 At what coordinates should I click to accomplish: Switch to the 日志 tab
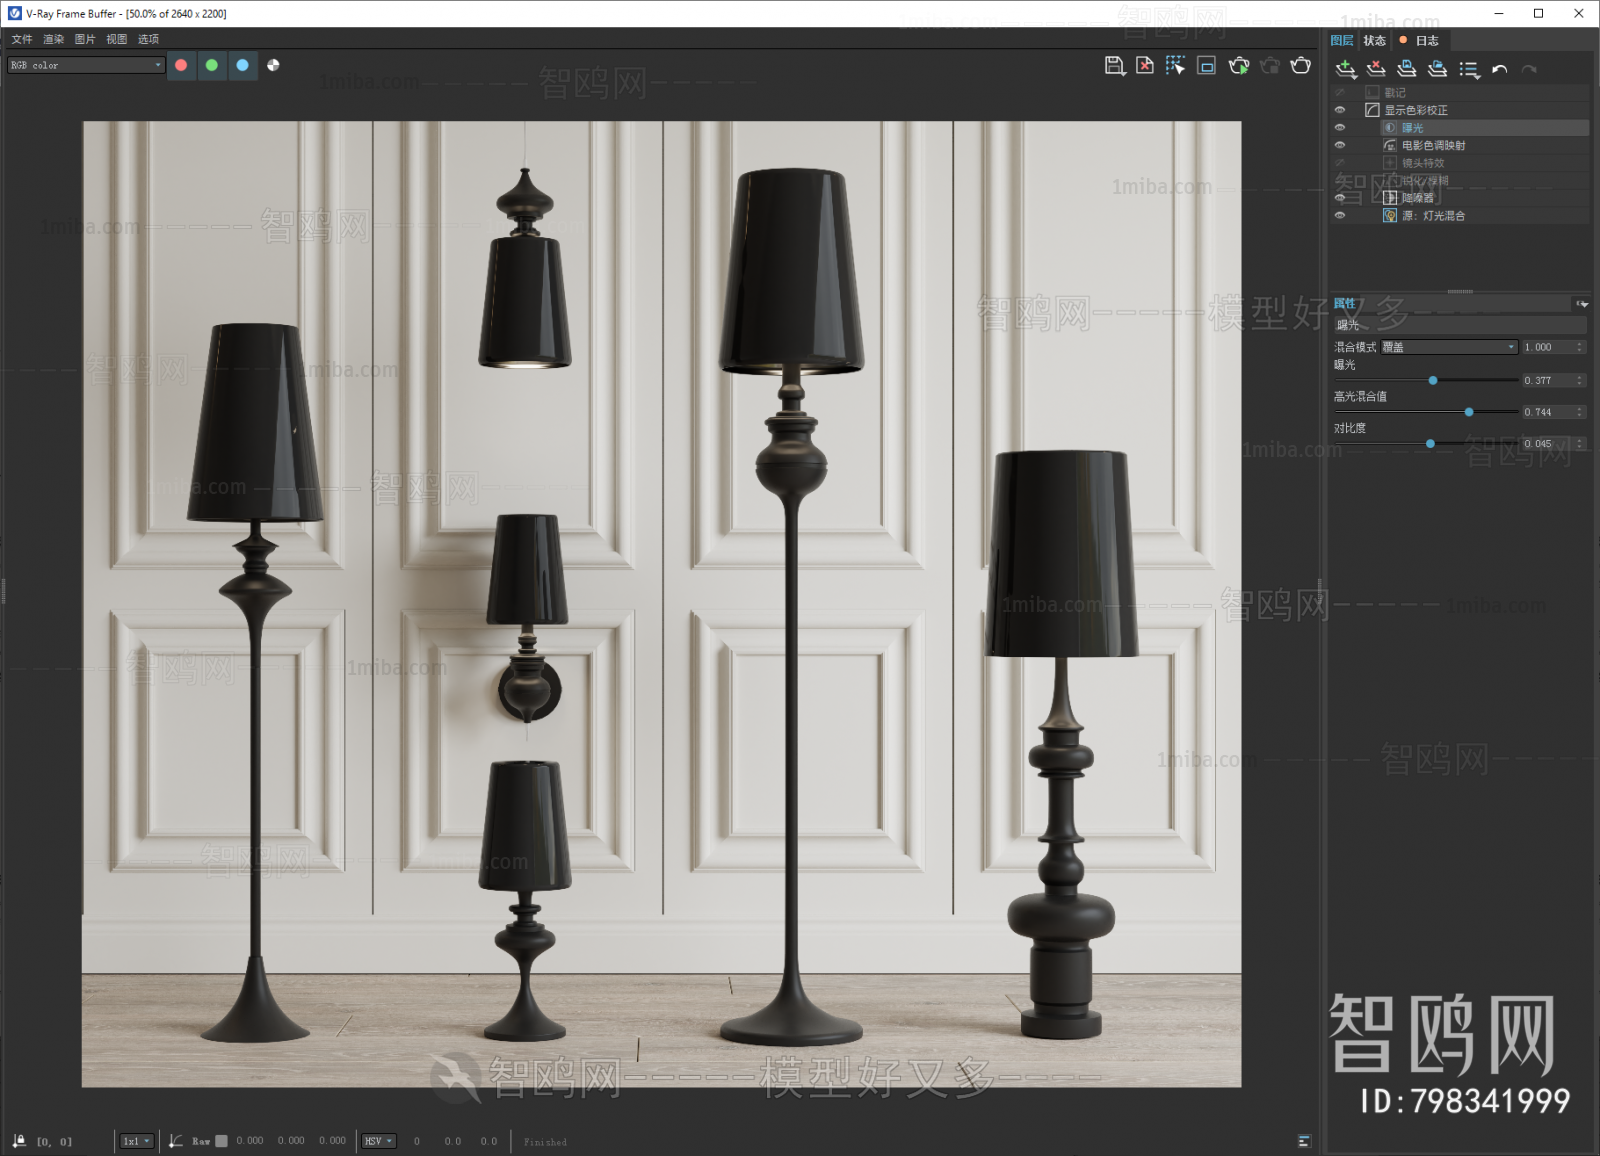[x=1420, y=41]
